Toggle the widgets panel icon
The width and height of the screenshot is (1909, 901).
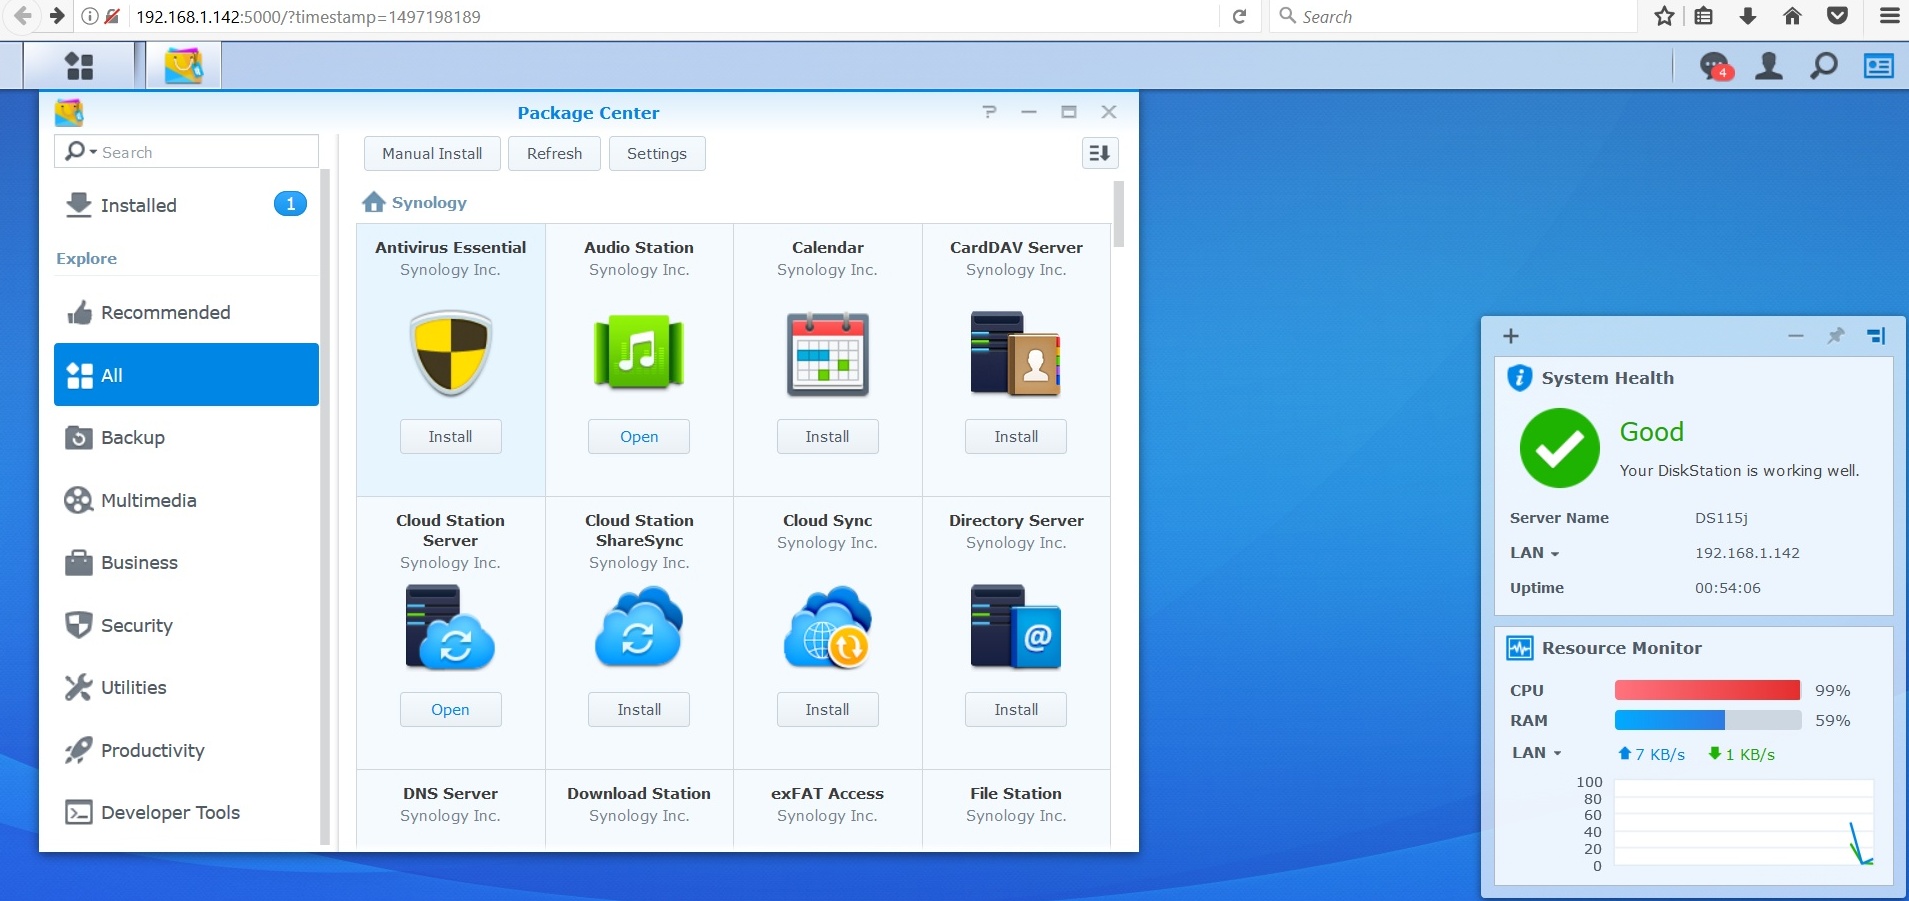[1878, 66]
